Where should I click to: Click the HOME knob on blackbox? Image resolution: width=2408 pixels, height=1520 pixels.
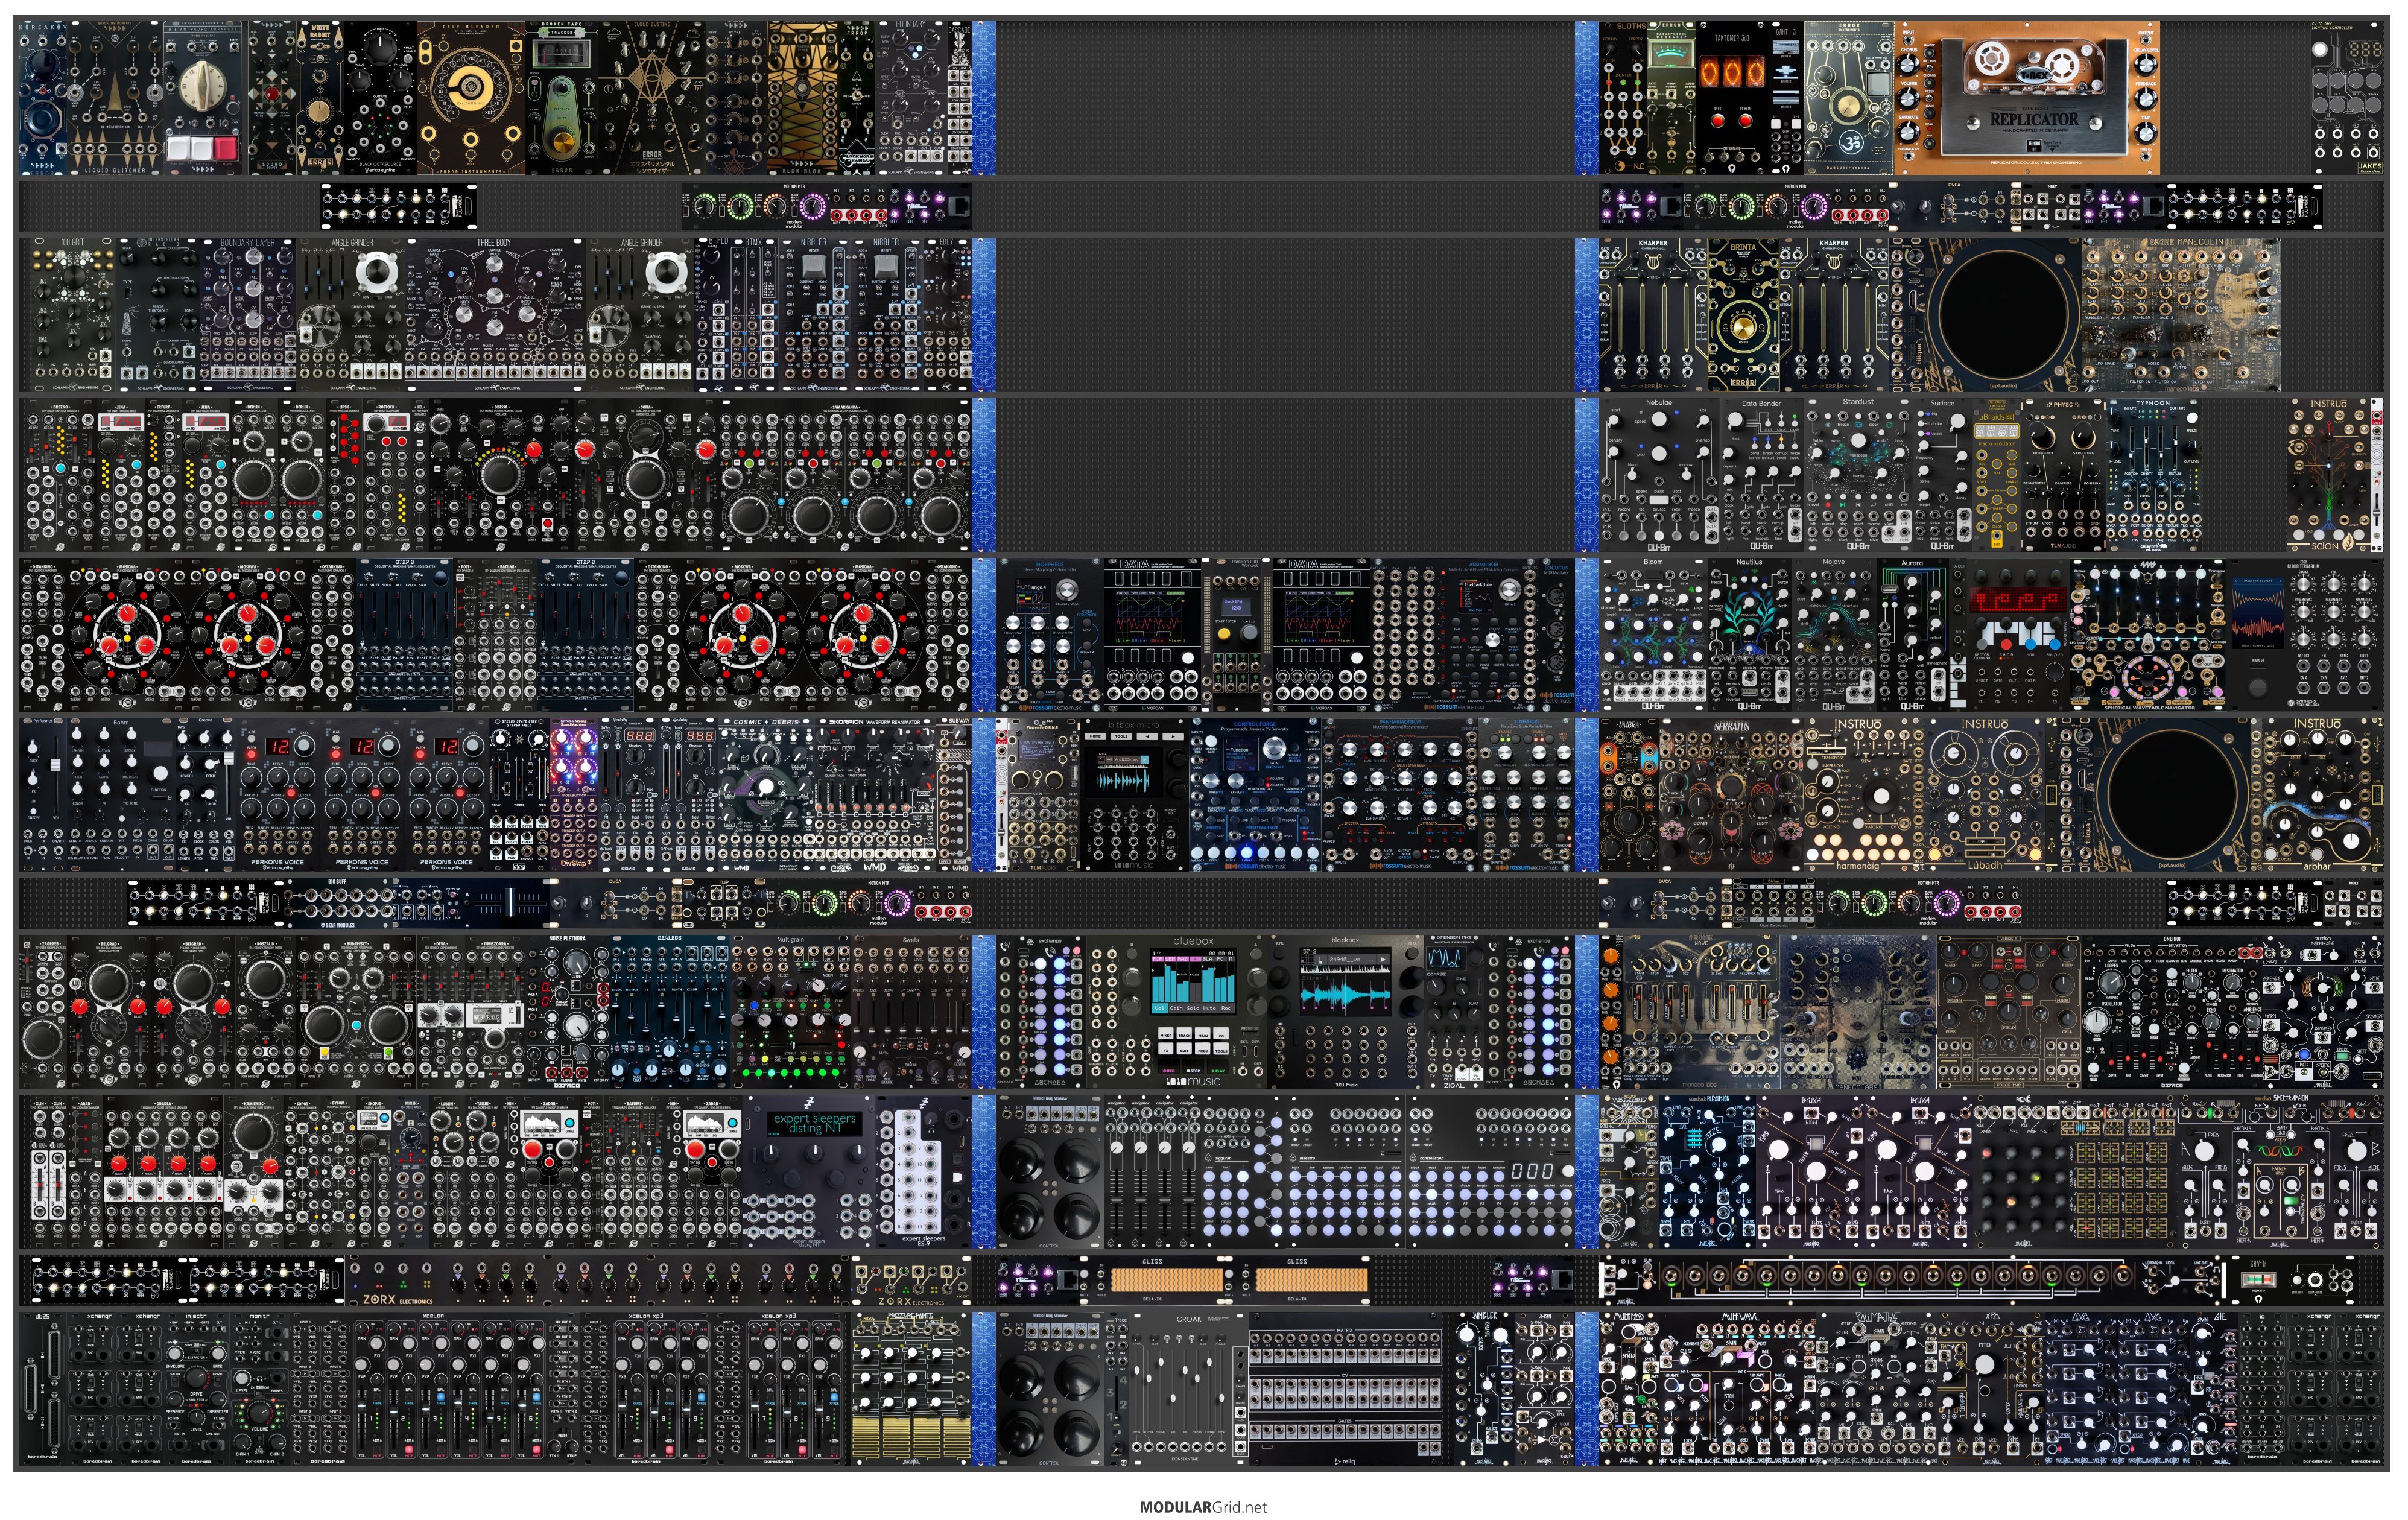tap(1279, 954)
